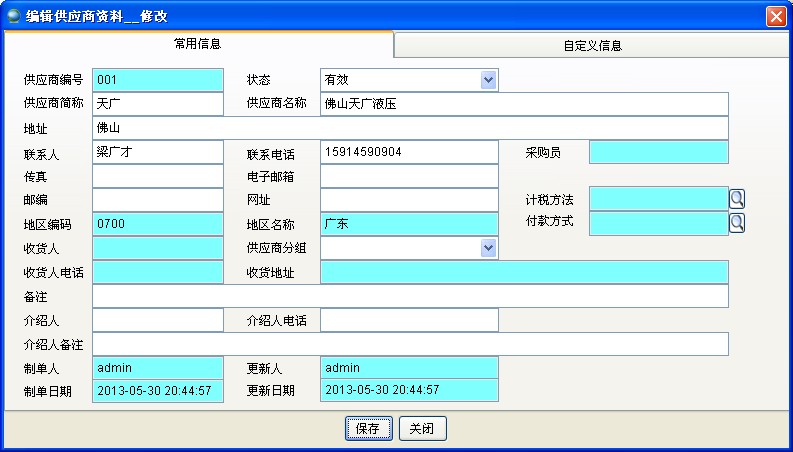Click into the 地址 field
Image resolution: width=793 pixels, height=452 pixels.
(410, 128)
